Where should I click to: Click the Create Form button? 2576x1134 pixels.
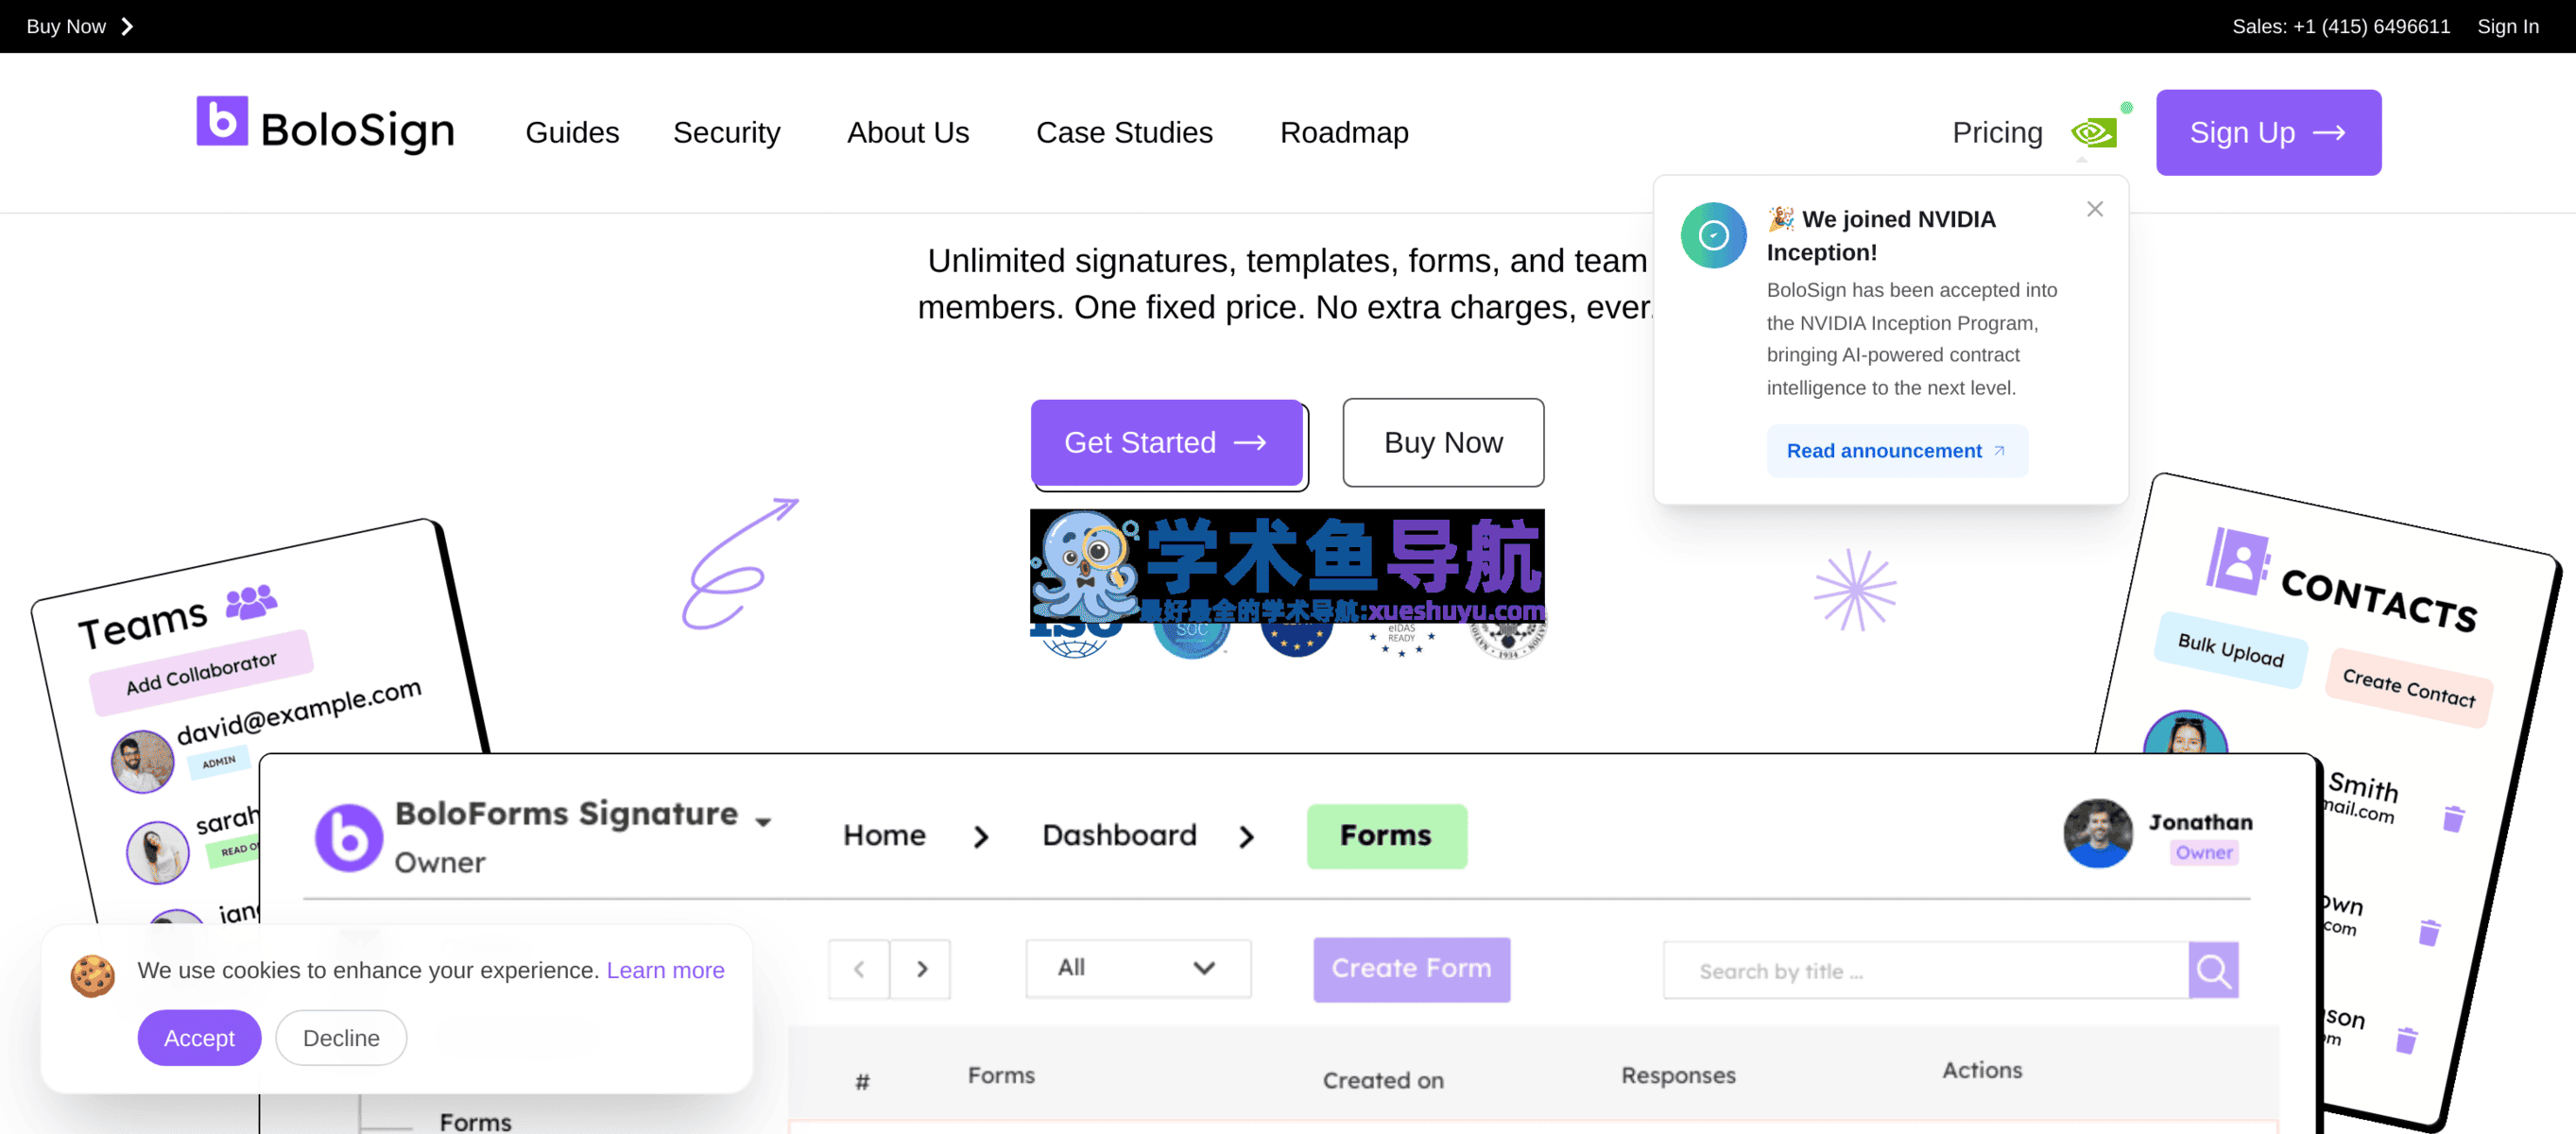point(1411,969)
